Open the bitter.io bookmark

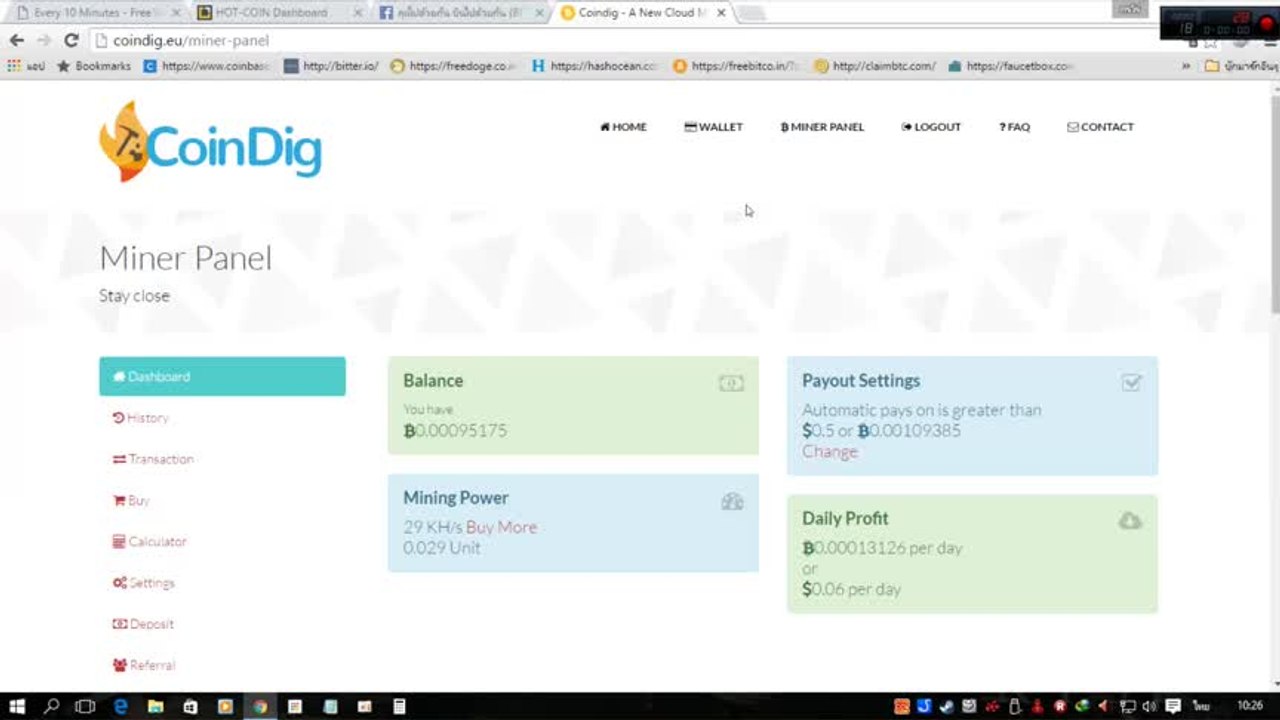tap(331, 66)
